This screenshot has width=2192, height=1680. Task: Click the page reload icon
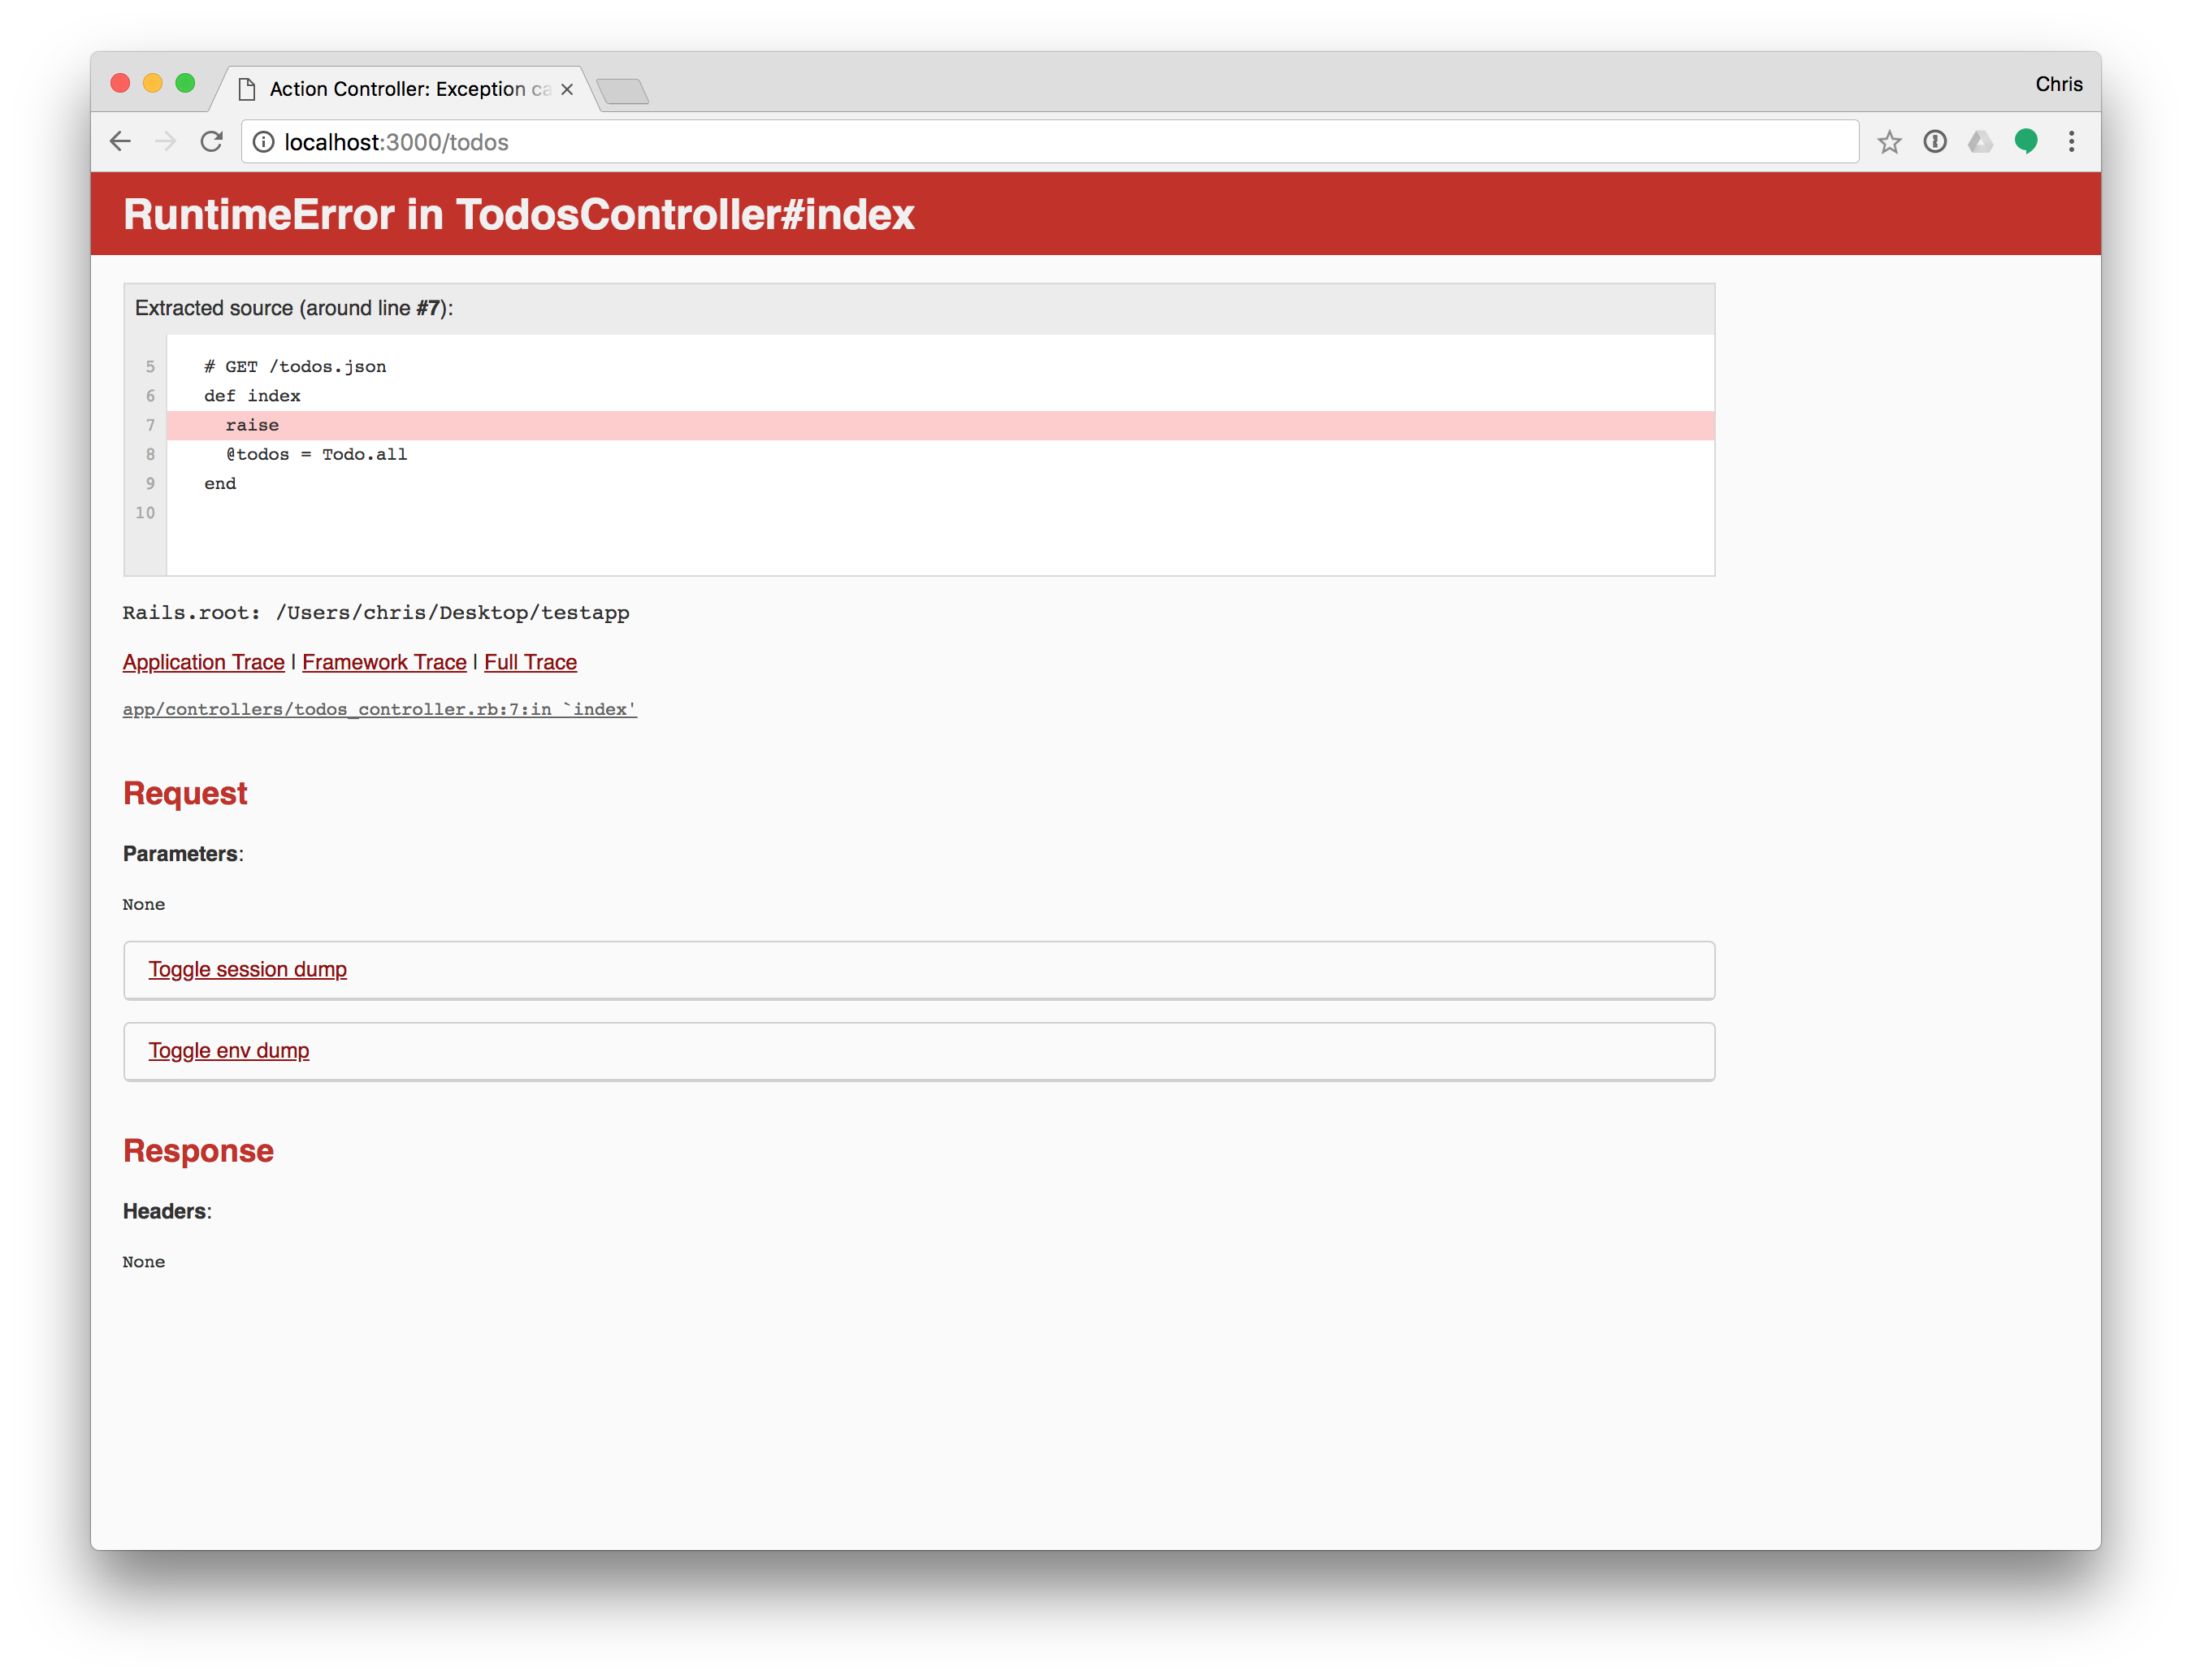point(211,141)
